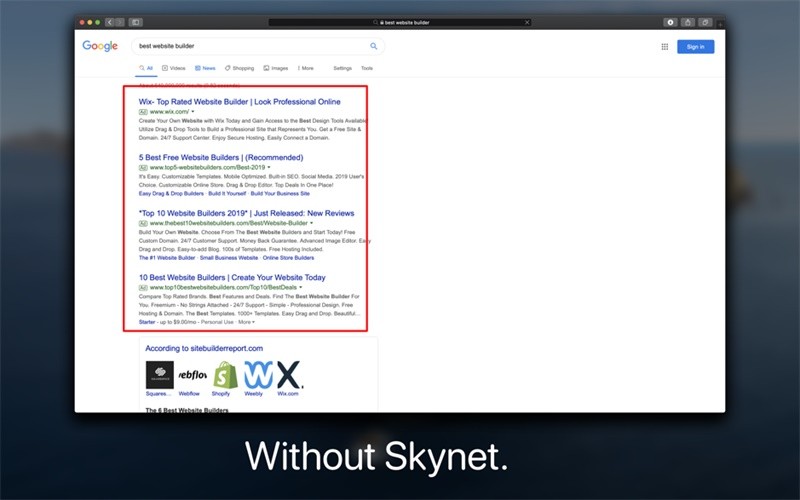Switch to the News tab
Viewport: 800px width, 500px height.
(x=205, y=68)
